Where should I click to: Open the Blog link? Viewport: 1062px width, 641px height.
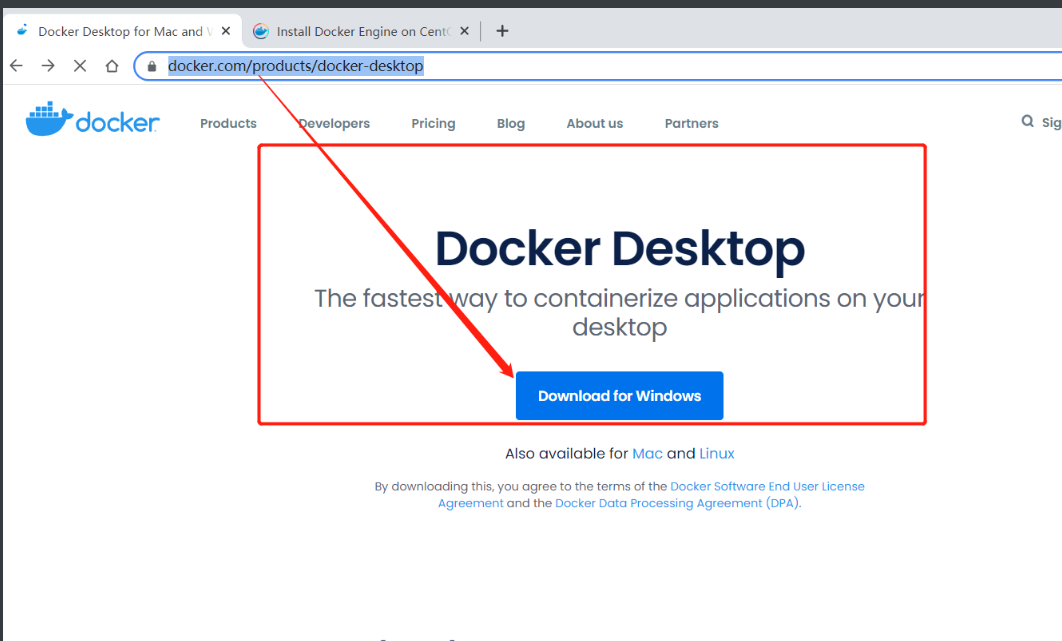click(511, 123)
